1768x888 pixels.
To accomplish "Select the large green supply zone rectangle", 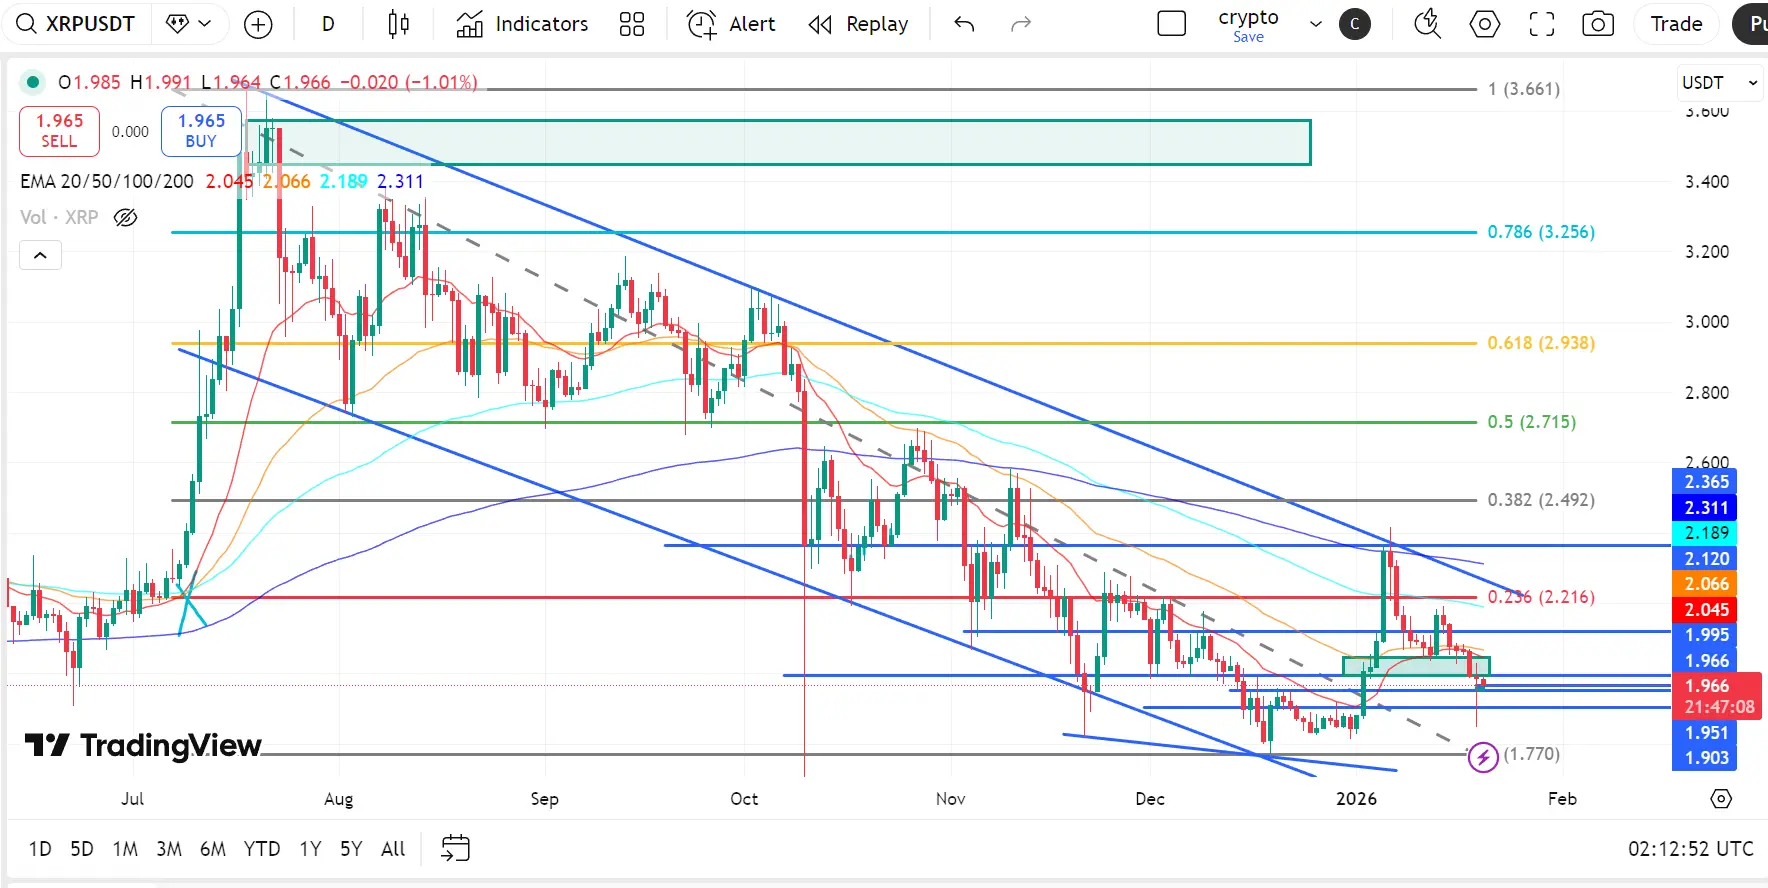I will tap(779, 142).
